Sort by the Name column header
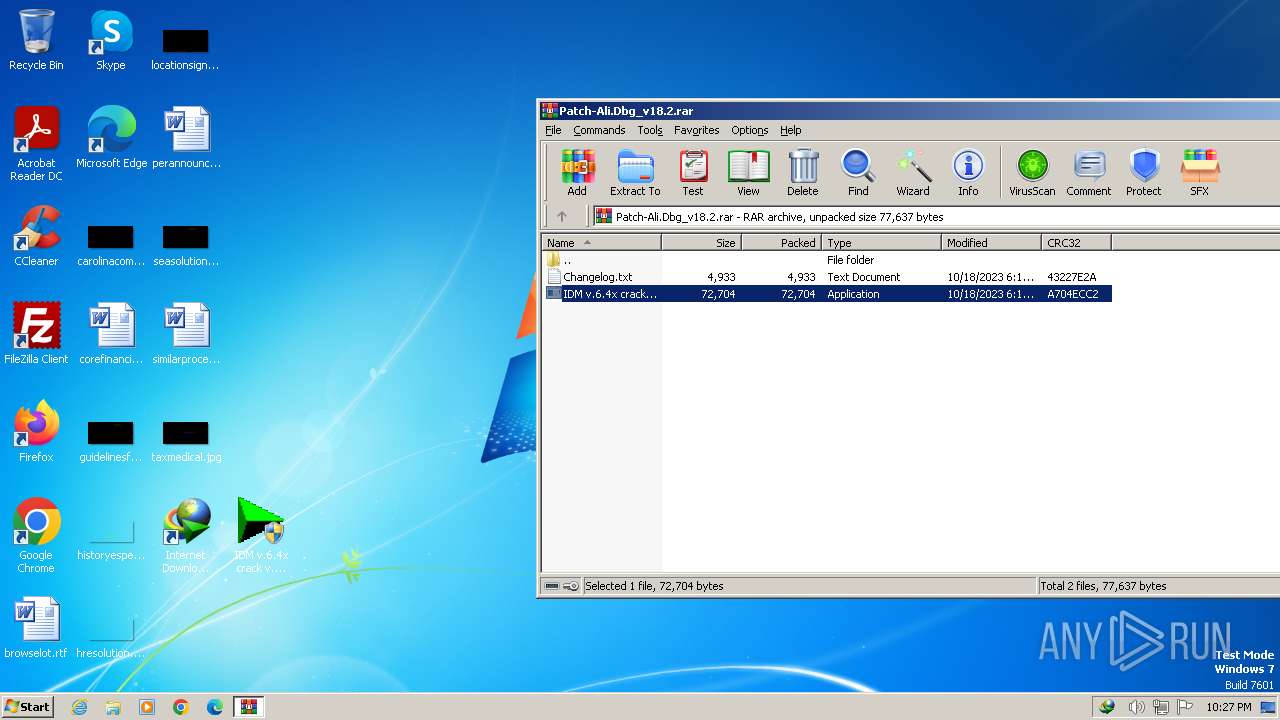This screenshot has height=720, width=1280. coord(601,242)
